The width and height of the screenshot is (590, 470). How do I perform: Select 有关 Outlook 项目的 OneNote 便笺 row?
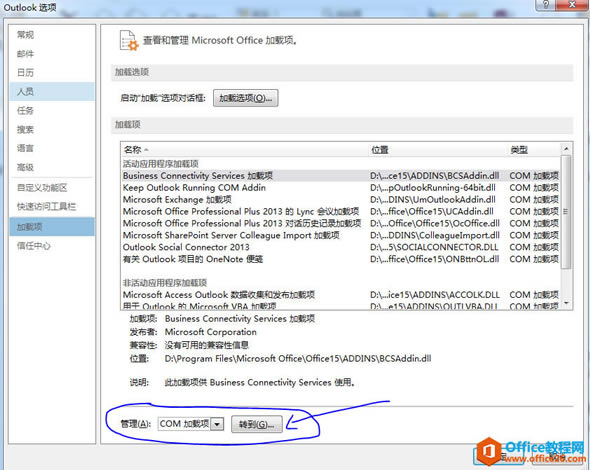[x=341, y=259]
